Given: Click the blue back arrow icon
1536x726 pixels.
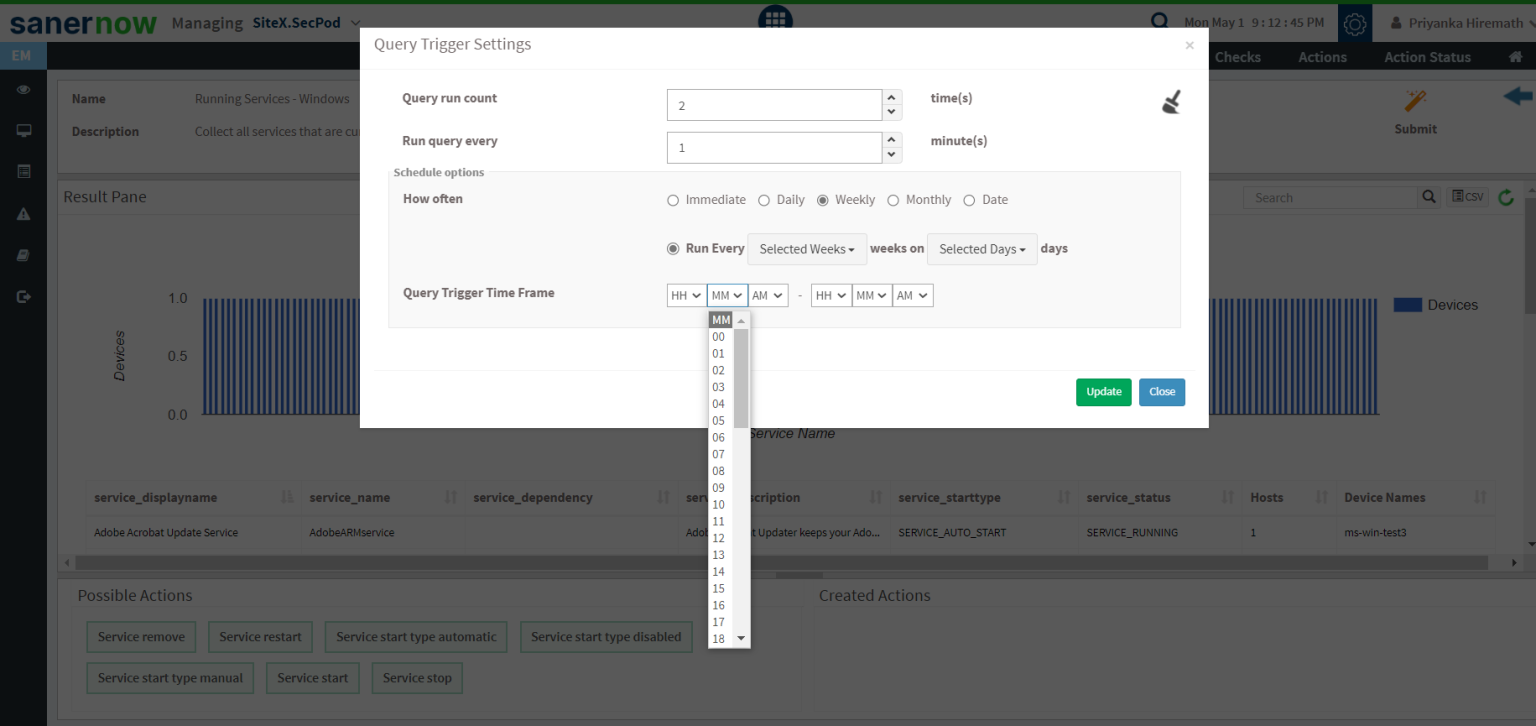Looking at the screenshot, I should 1518,97.
